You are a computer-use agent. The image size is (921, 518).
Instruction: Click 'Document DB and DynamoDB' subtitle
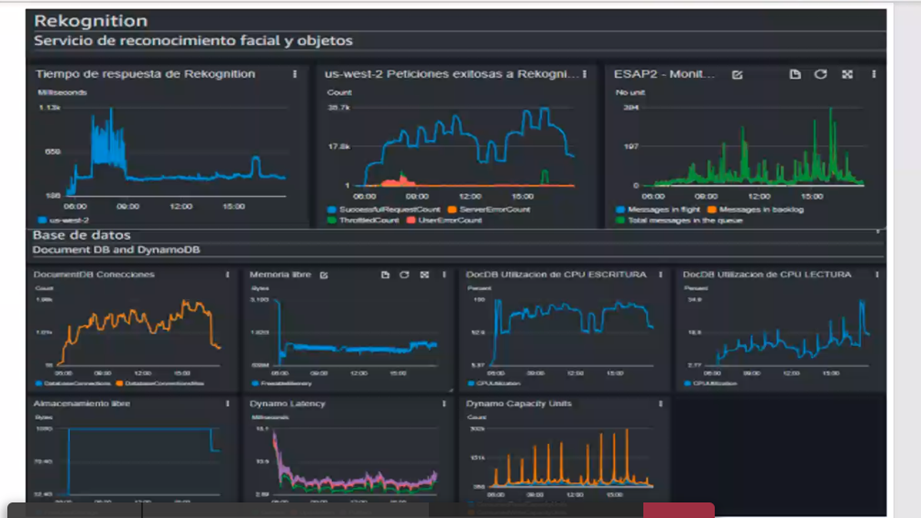pyautogui.click(x=116, y=250)
